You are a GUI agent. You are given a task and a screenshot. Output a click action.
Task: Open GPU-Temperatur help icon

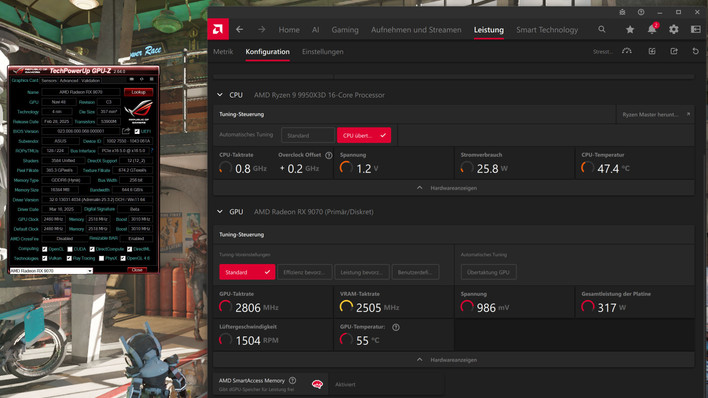click(396, 327)
